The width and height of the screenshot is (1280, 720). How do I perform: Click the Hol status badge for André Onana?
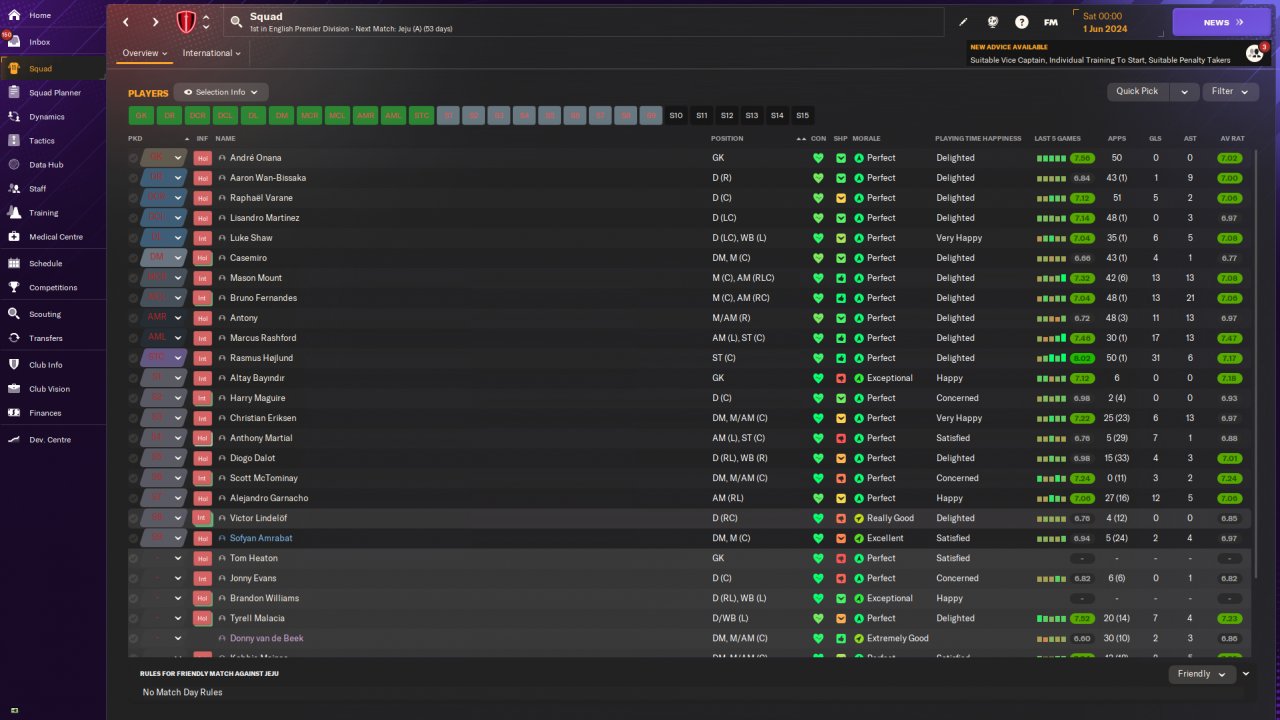(202, 158)
